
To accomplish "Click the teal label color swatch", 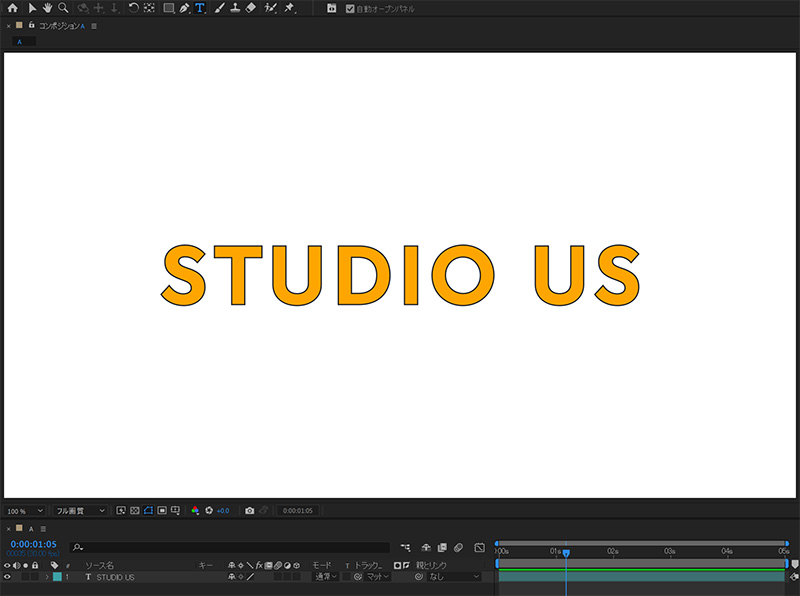I will pyautogui.click(x=57, y=577).
